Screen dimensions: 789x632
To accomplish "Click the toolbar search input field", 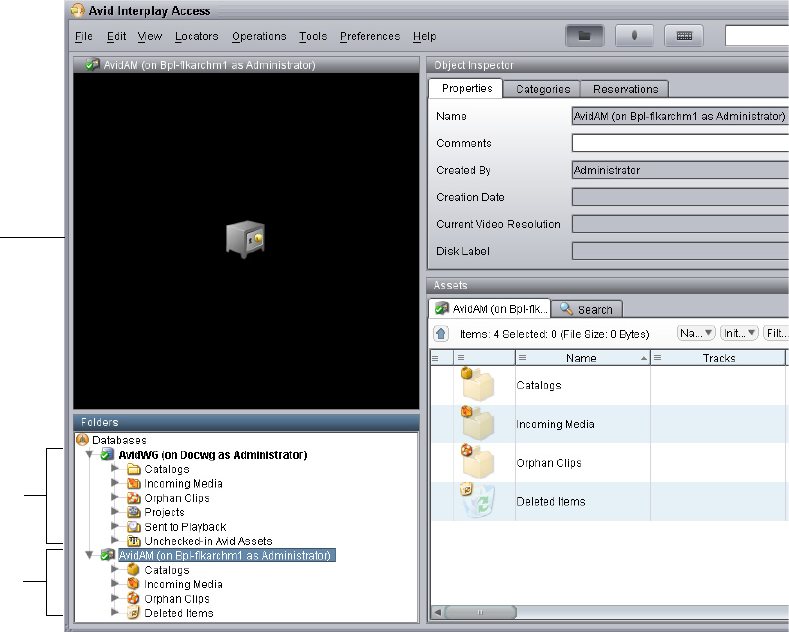I will [x=757, y=36].
